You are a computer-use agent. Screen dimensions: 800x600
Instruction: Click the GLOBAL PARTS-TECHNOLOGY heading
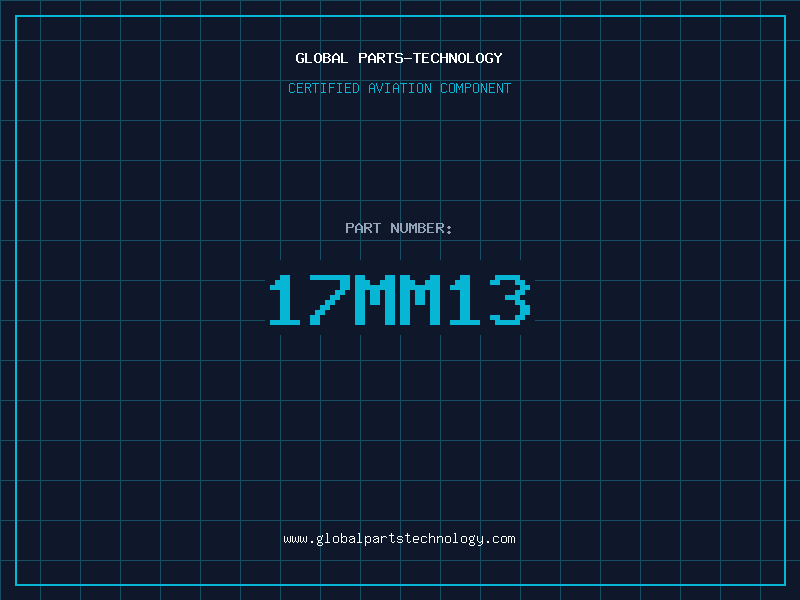point(399,58)
